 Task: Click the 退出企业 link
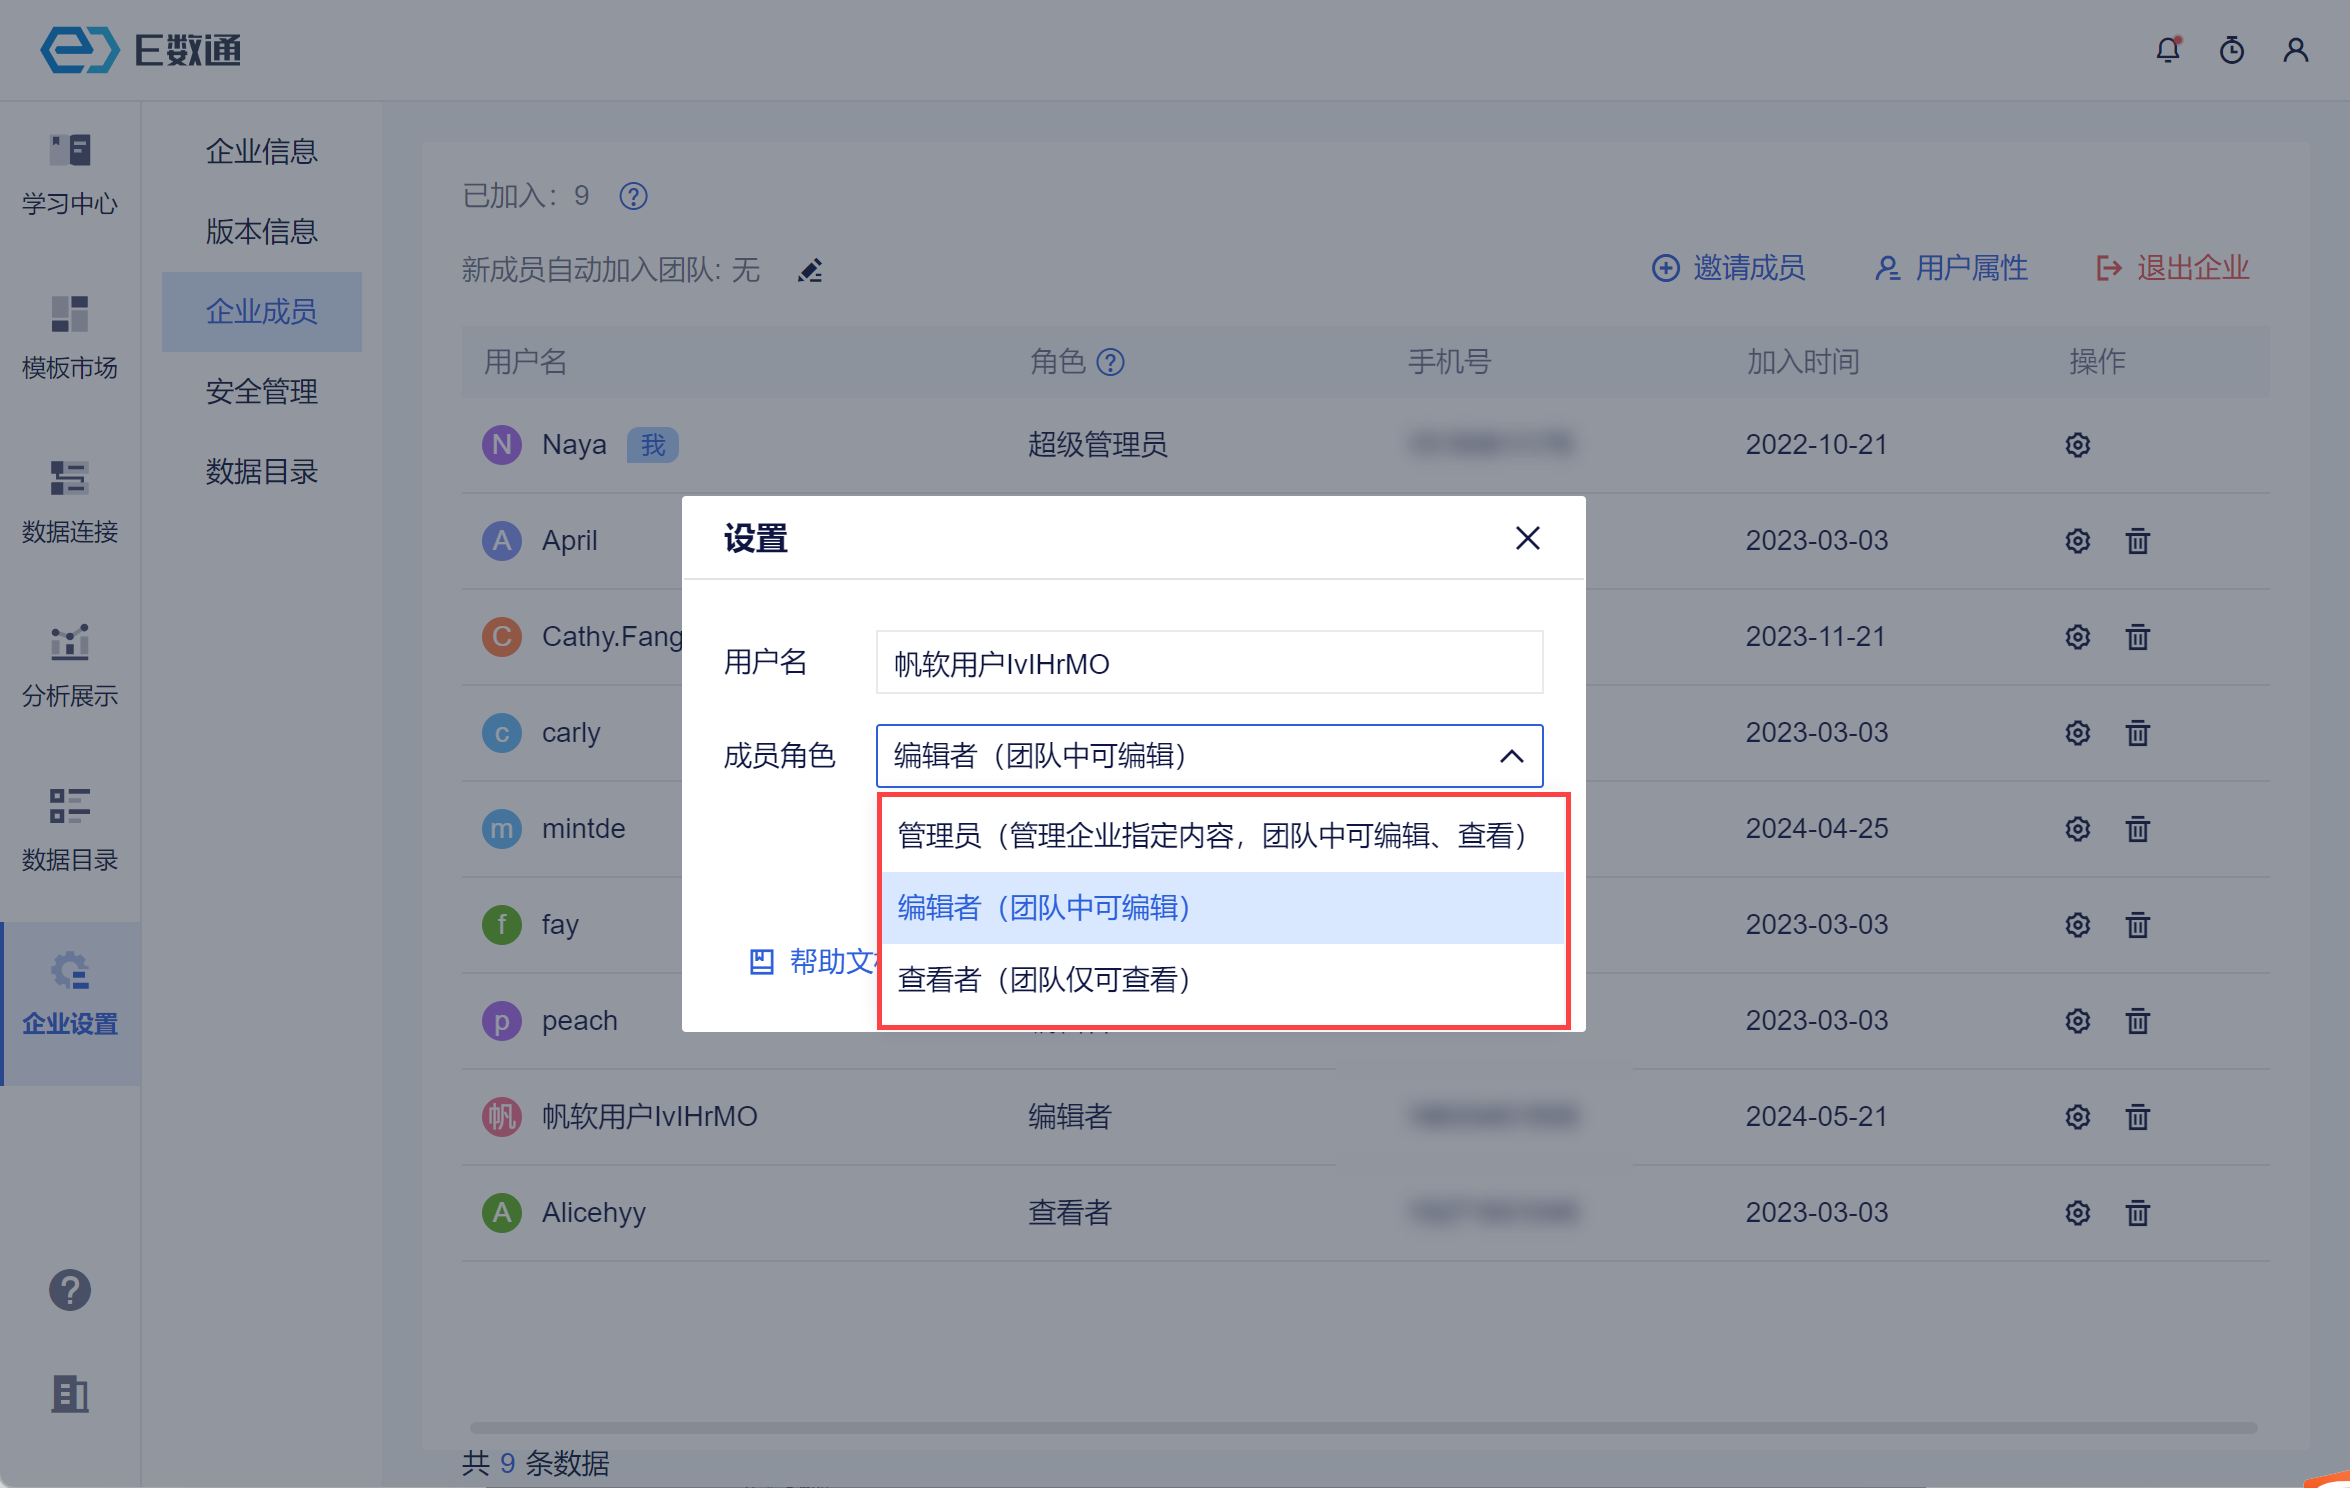pos(2172,268)
